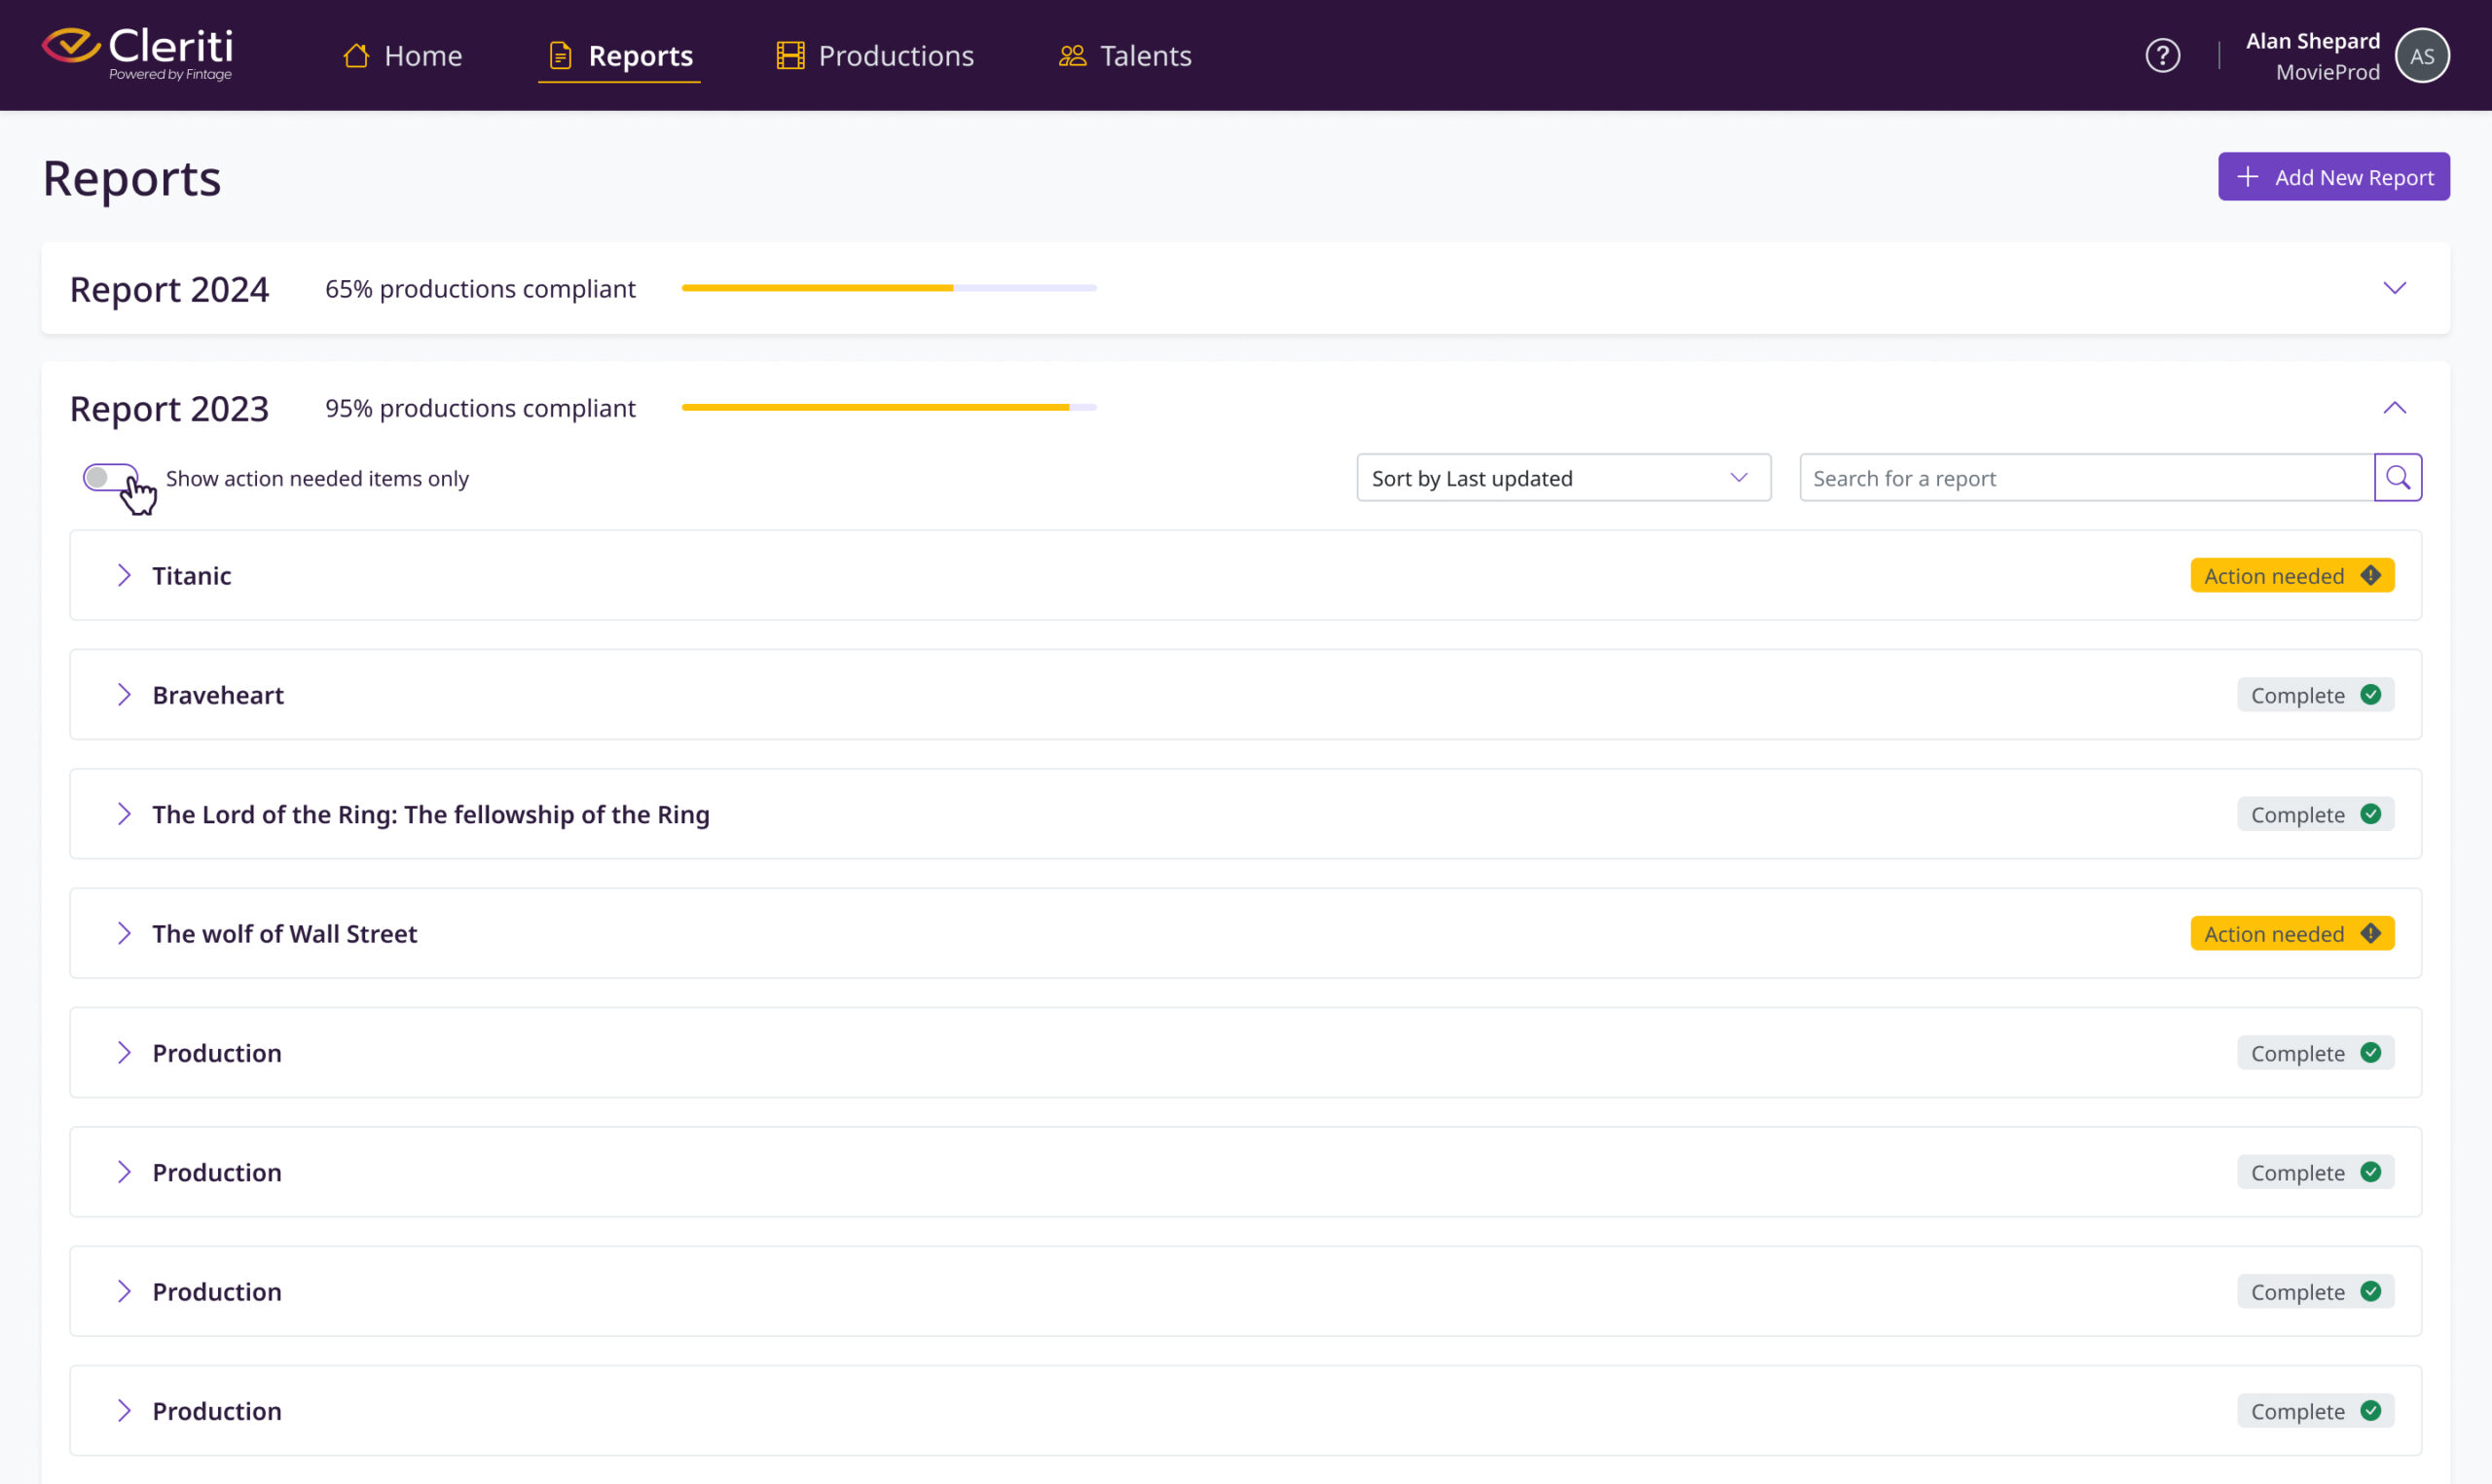
Task: Click Add New Report button
Action: click(x=2333, y=177)
